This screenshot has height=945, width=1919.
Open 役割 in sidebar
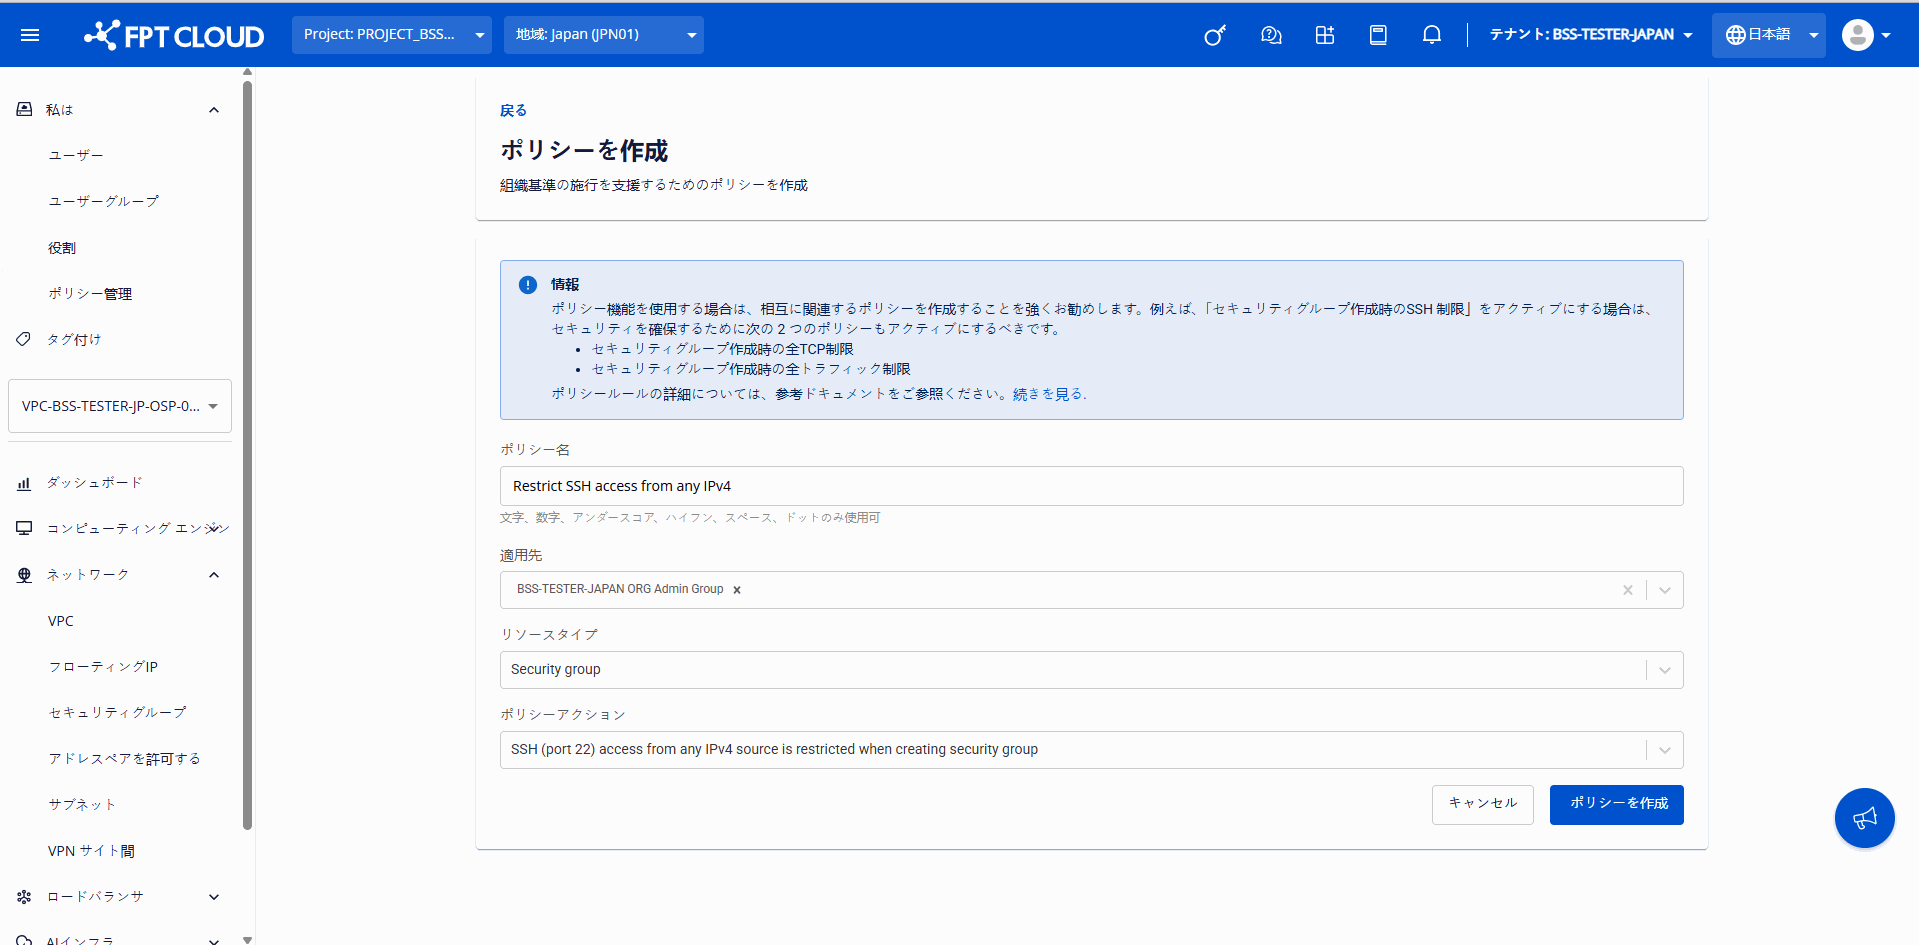[x=62, y=248]
